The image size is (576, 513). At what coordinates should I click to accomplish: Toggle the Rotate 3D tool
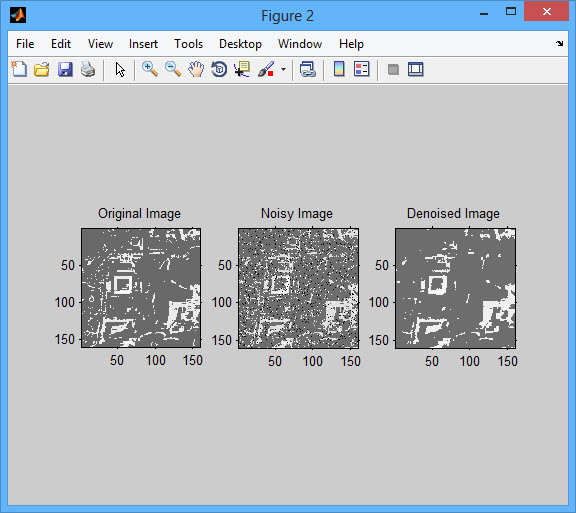point(219,69)
